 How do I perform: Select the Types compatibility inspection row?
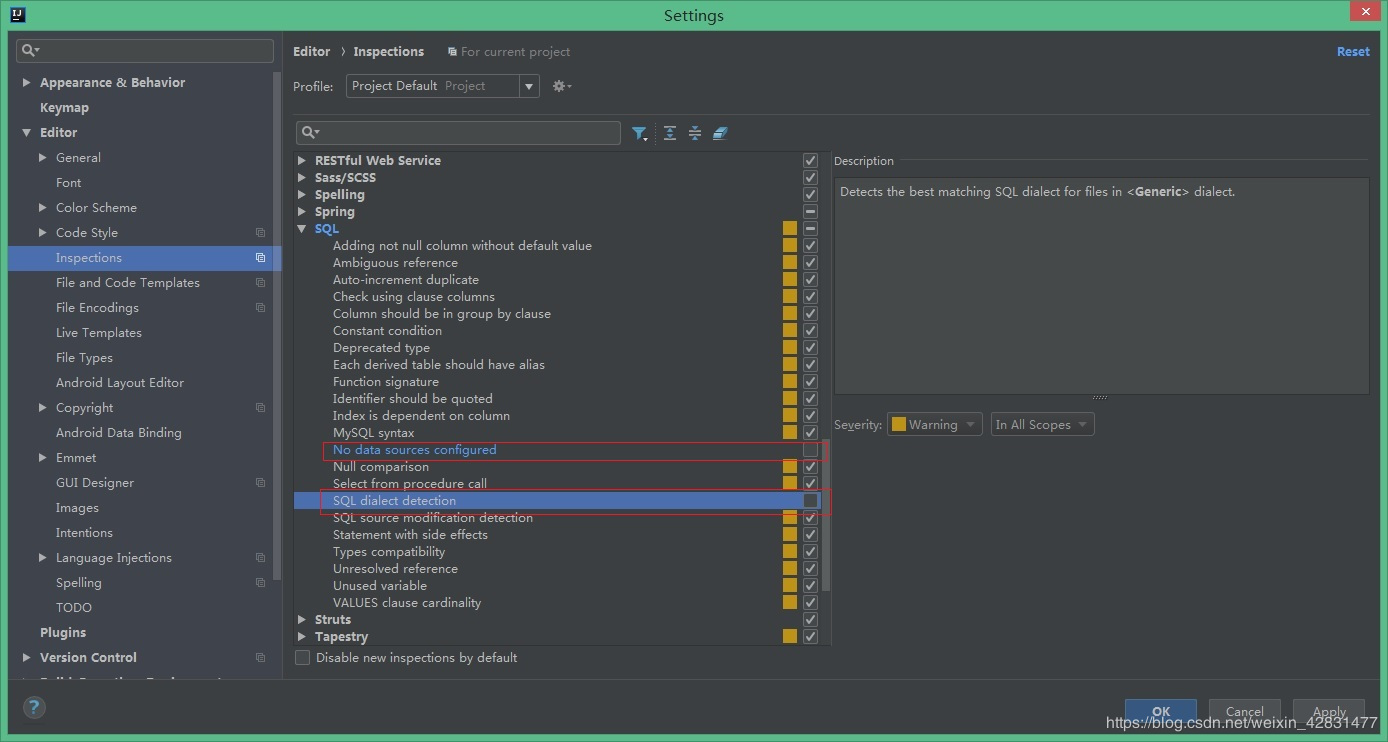pos(557,552)
